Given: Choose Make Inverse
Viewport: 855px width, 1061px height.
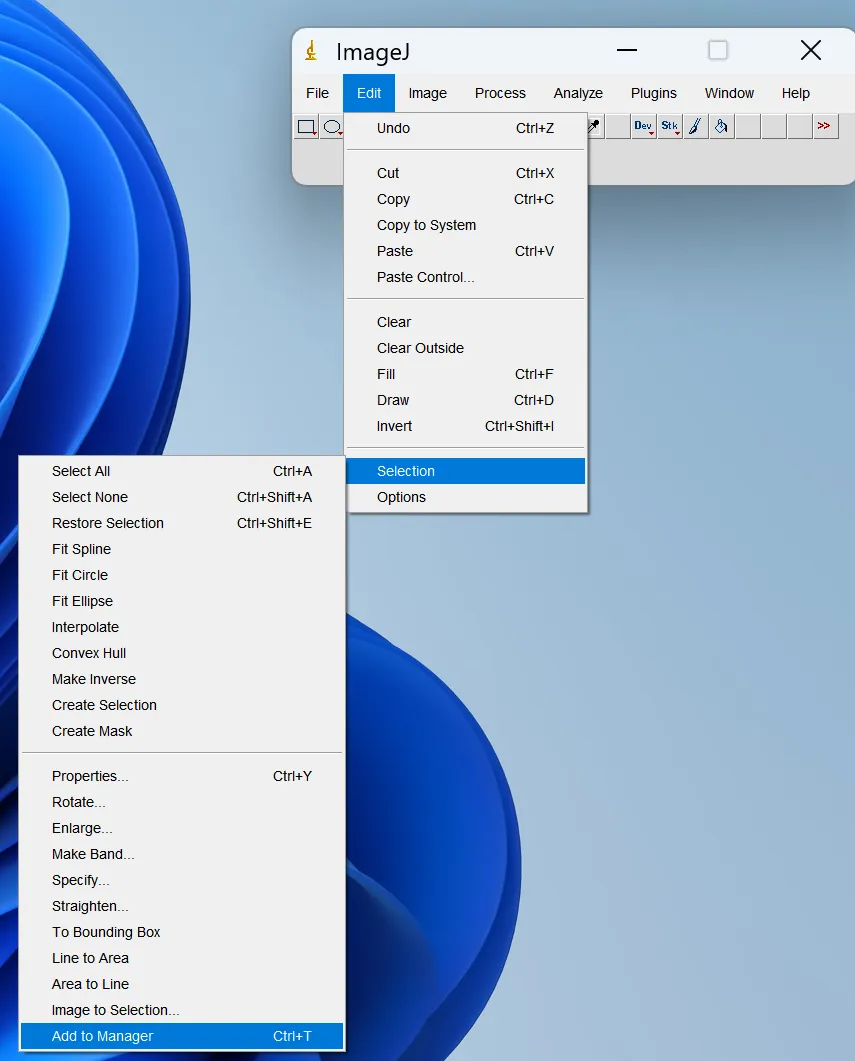Looking at the screenshot, I should pos(182,679).
